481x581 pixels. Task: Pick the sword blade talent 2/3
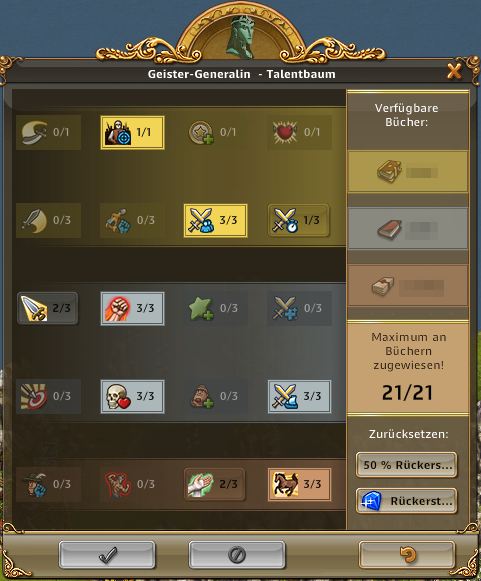point(48,308)
